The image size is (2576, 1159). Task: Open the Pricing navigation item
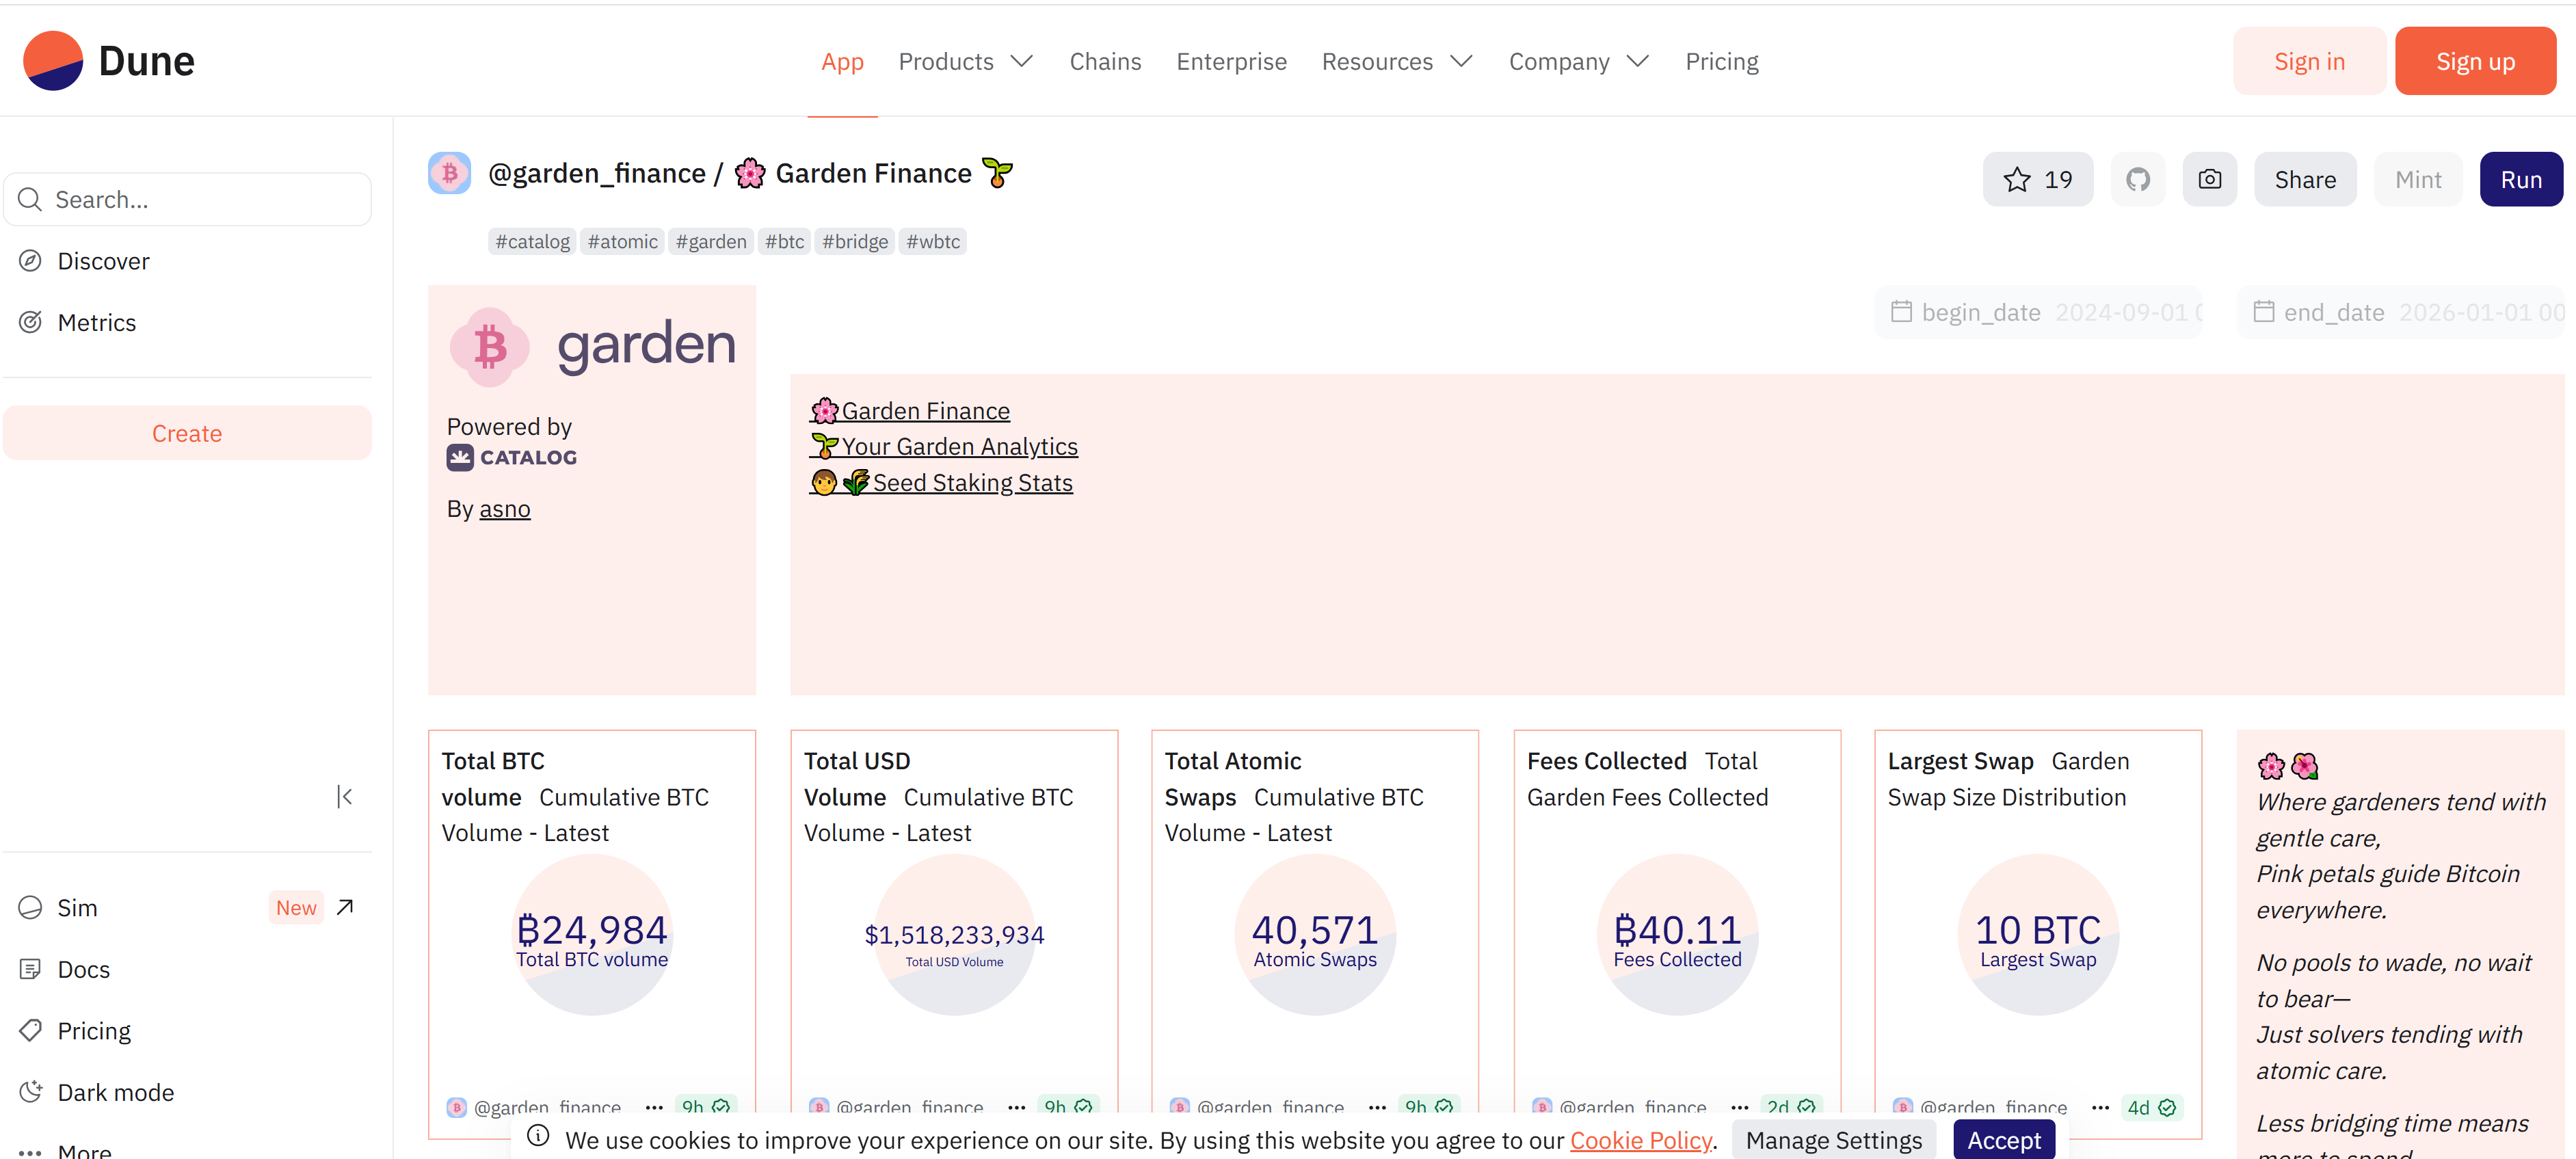1721,62
